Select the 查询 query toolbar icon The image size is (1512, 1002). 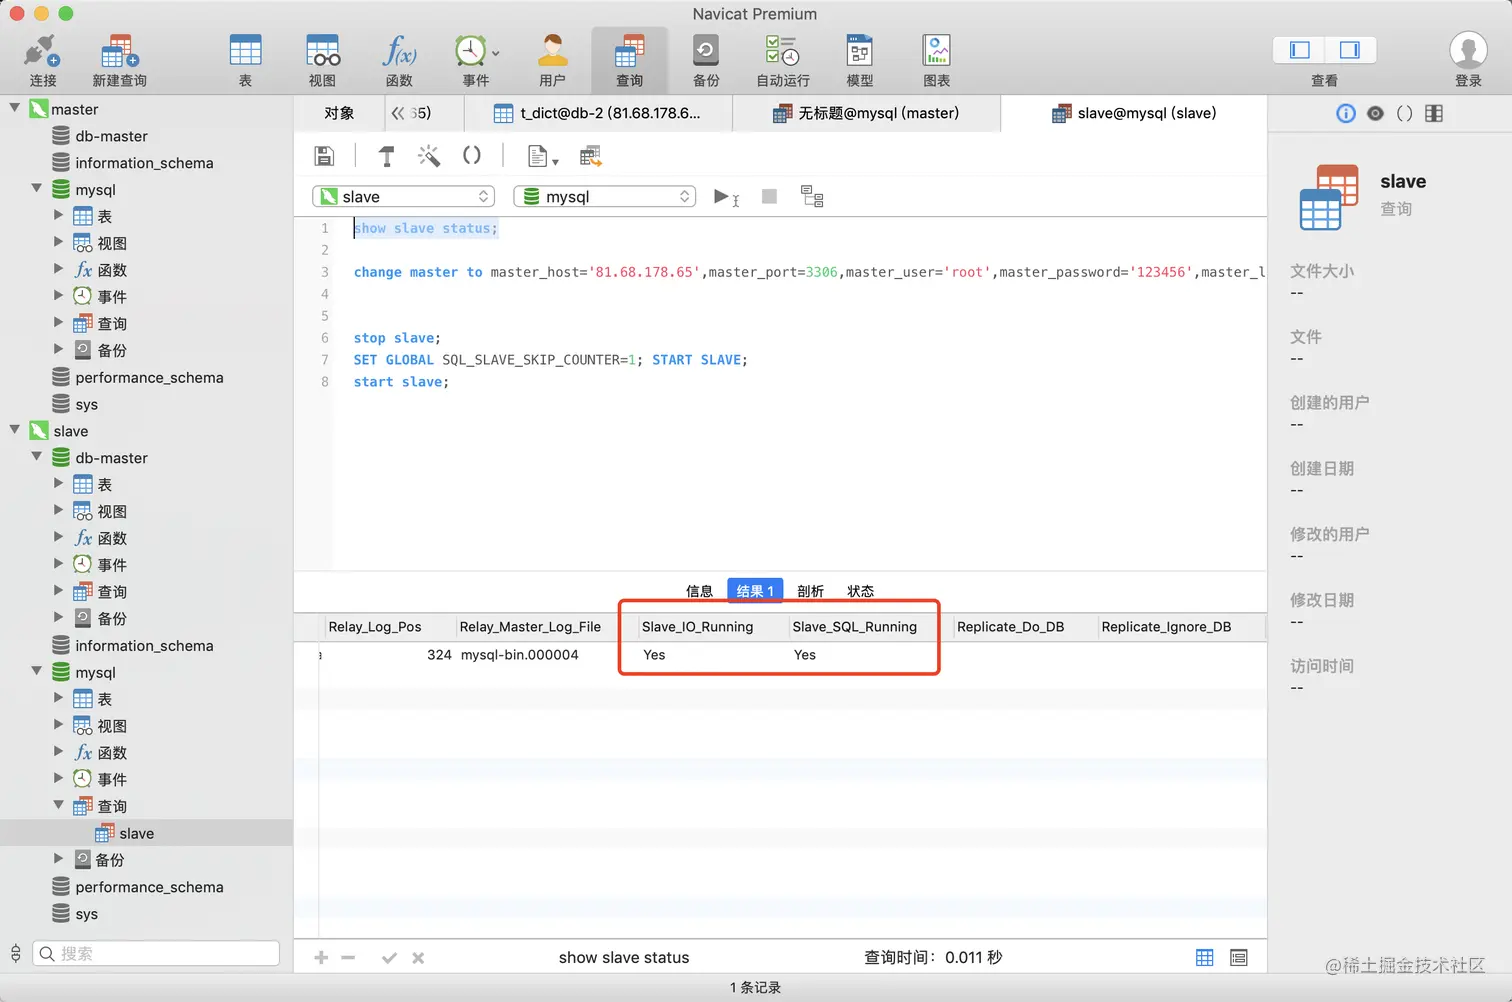click(629, 60)
